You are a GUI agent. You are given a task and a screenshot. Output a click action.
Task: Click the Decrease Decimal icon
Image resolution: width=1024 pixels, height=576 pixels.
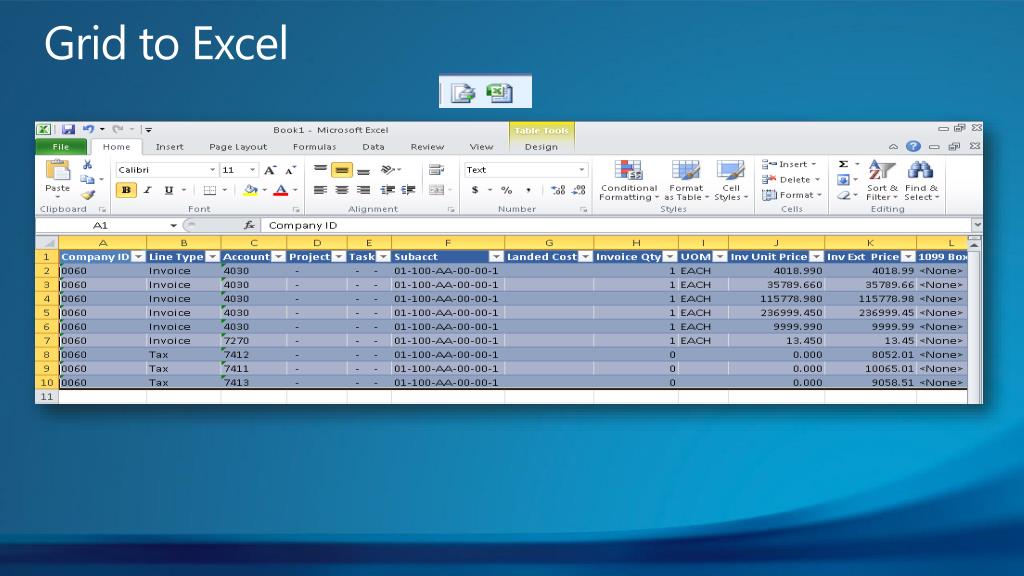(x=579, y=190)
